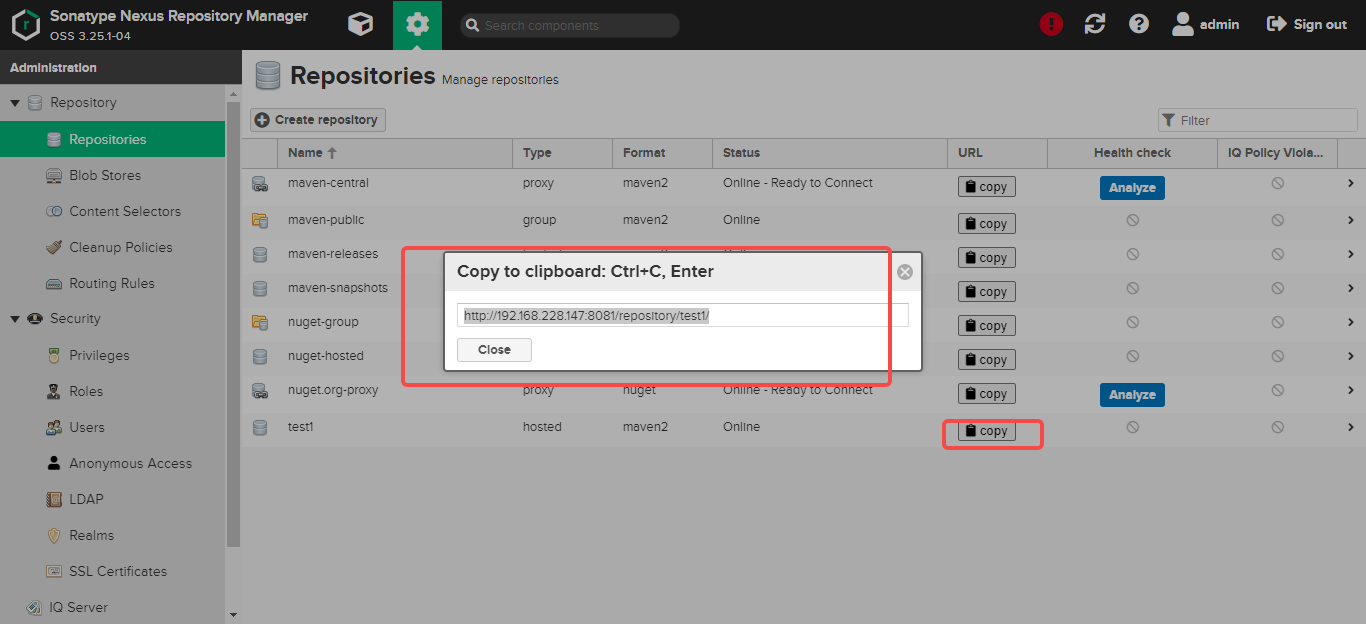Collapse the Repository tree node
This screenshot has width=1366, height=624.
tap(15, 103)
